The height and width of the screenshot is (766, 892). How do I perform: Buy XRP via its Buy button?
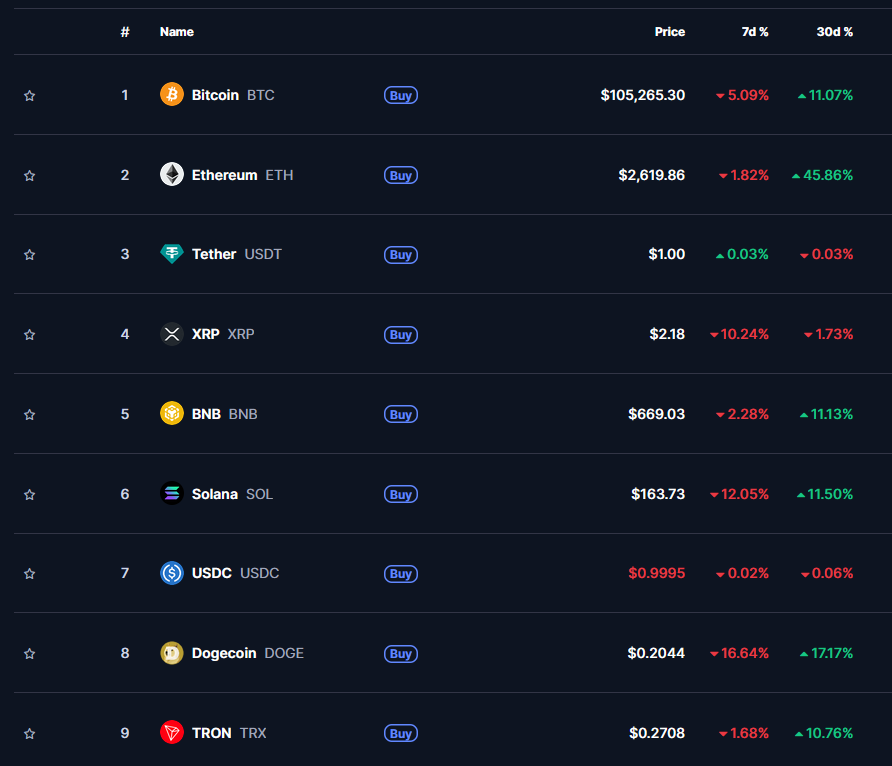click(401, 335)
